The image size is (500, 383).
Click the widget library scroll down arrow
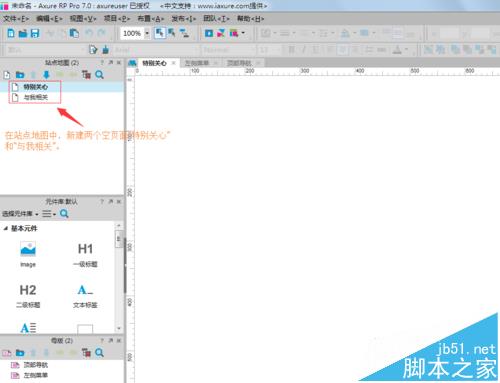(x=119, y=328)
